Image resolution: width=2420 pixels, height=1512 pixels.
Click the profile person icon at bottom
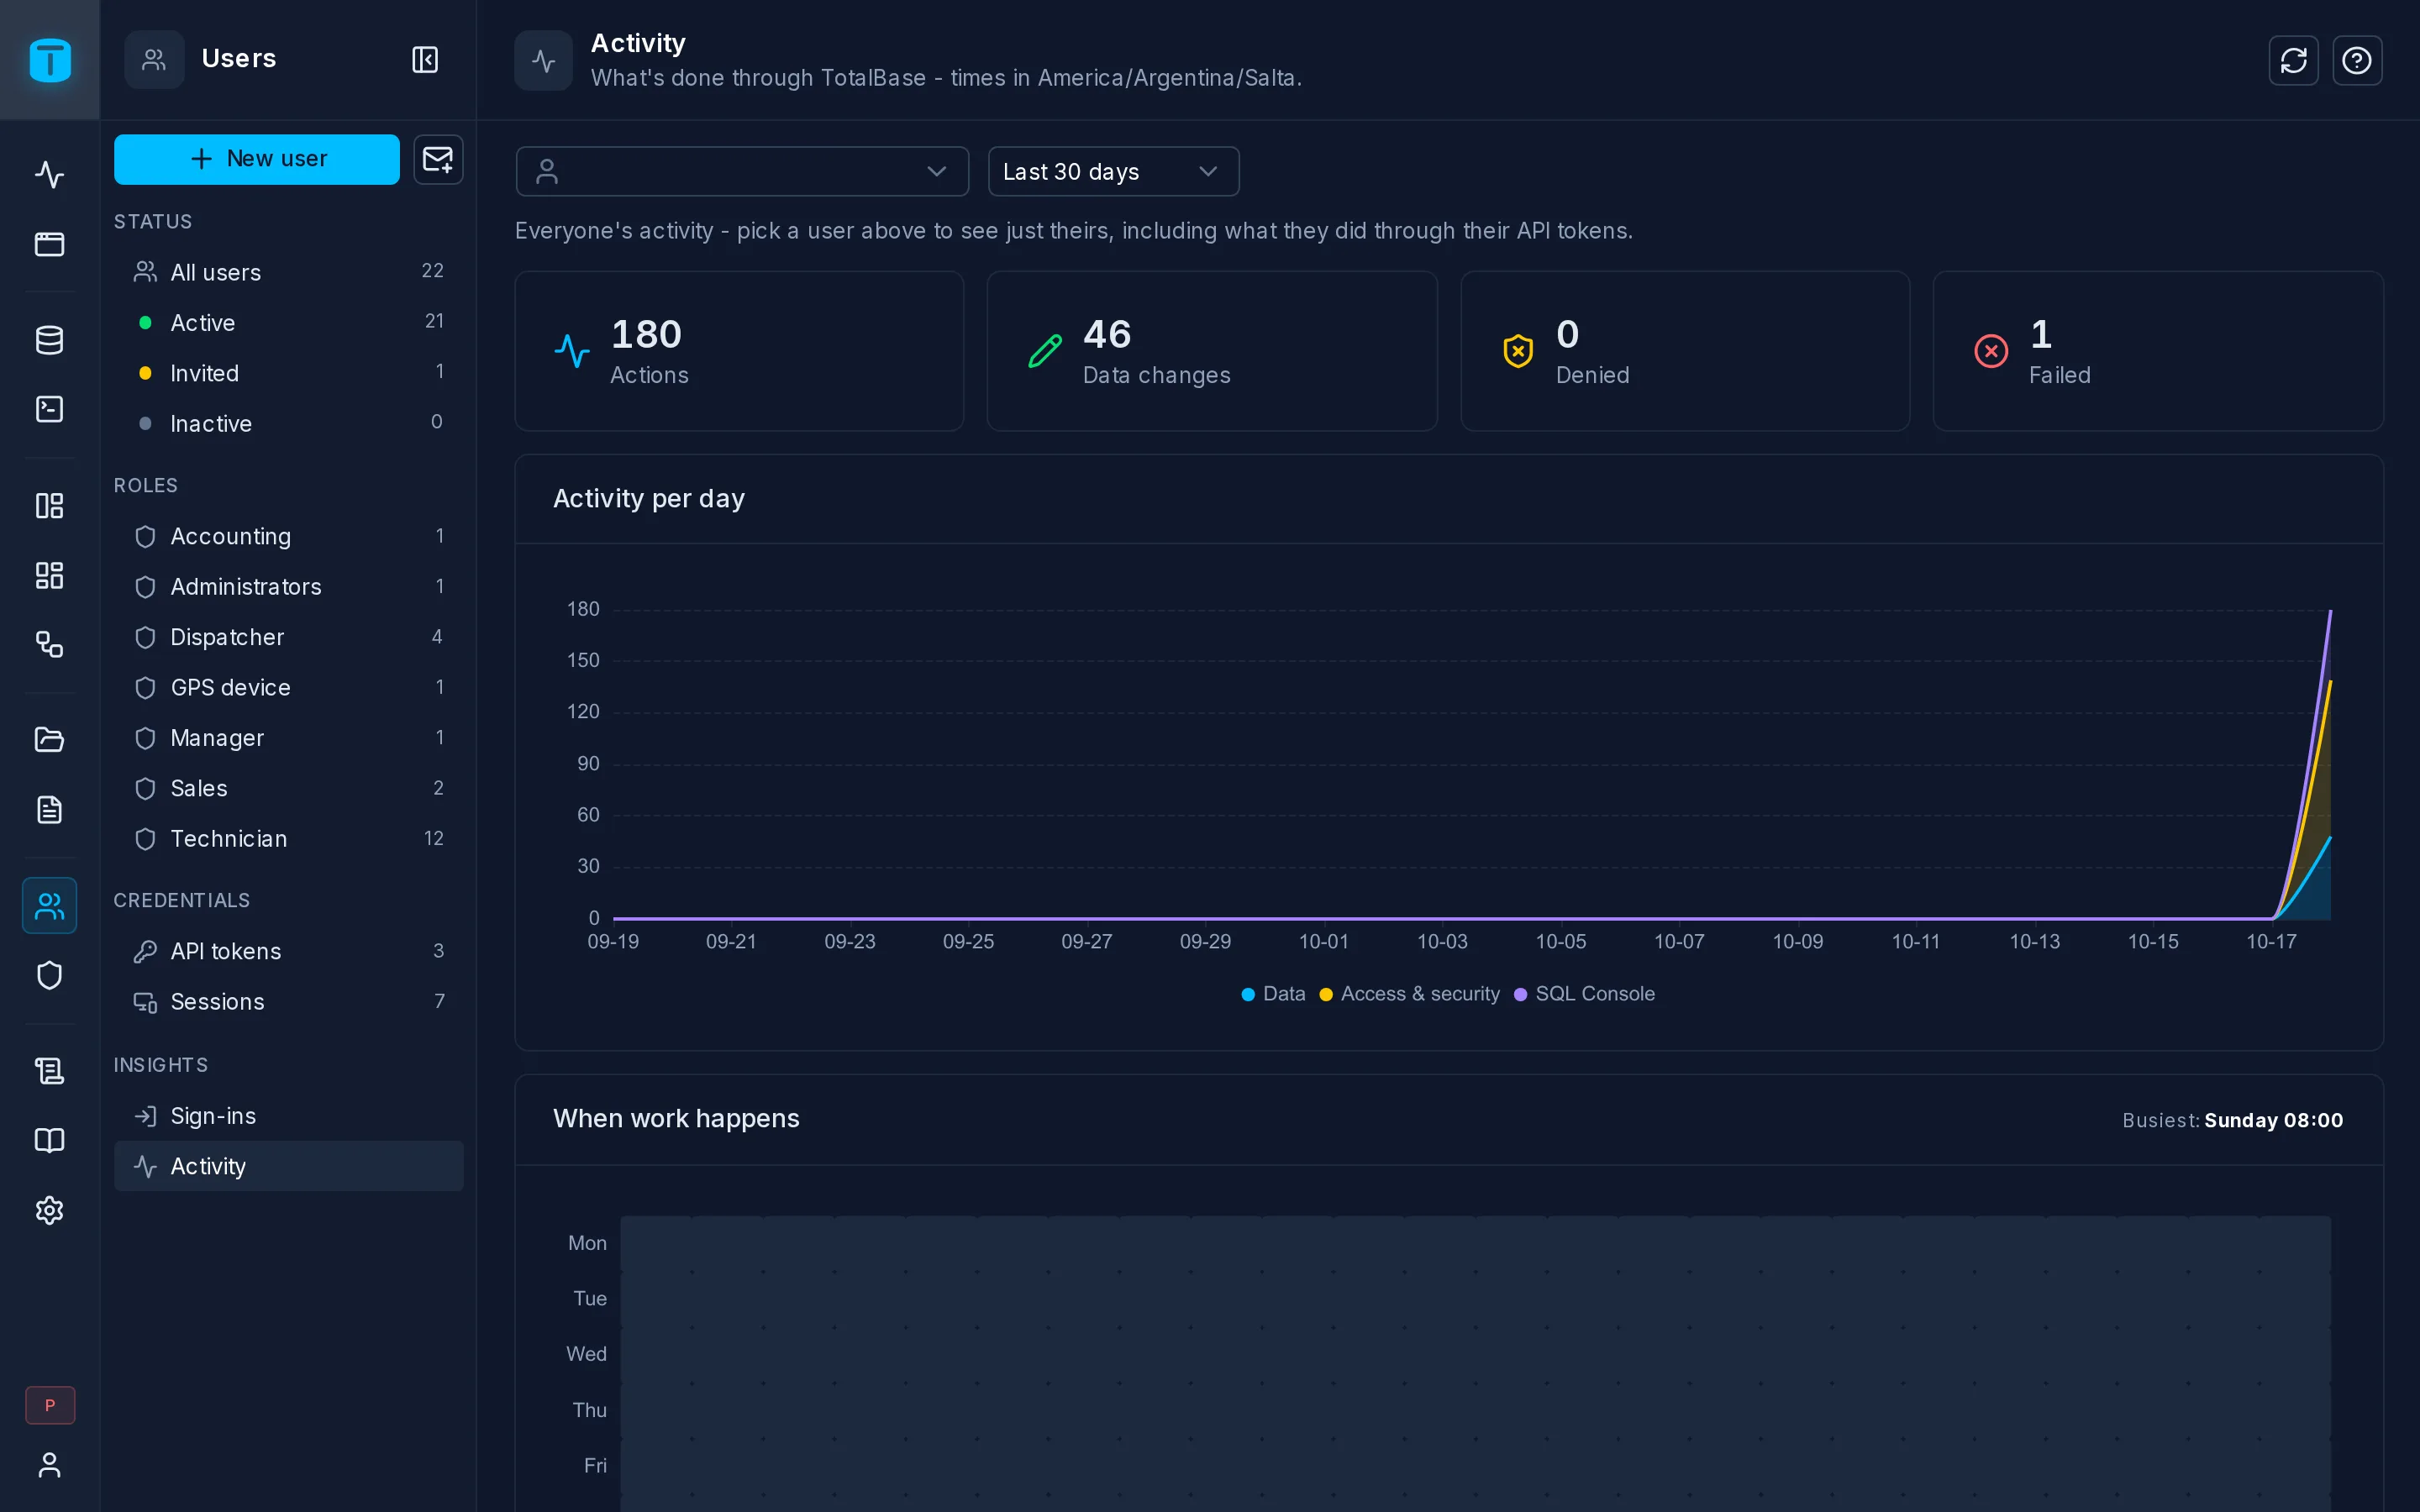[49, 1465]
